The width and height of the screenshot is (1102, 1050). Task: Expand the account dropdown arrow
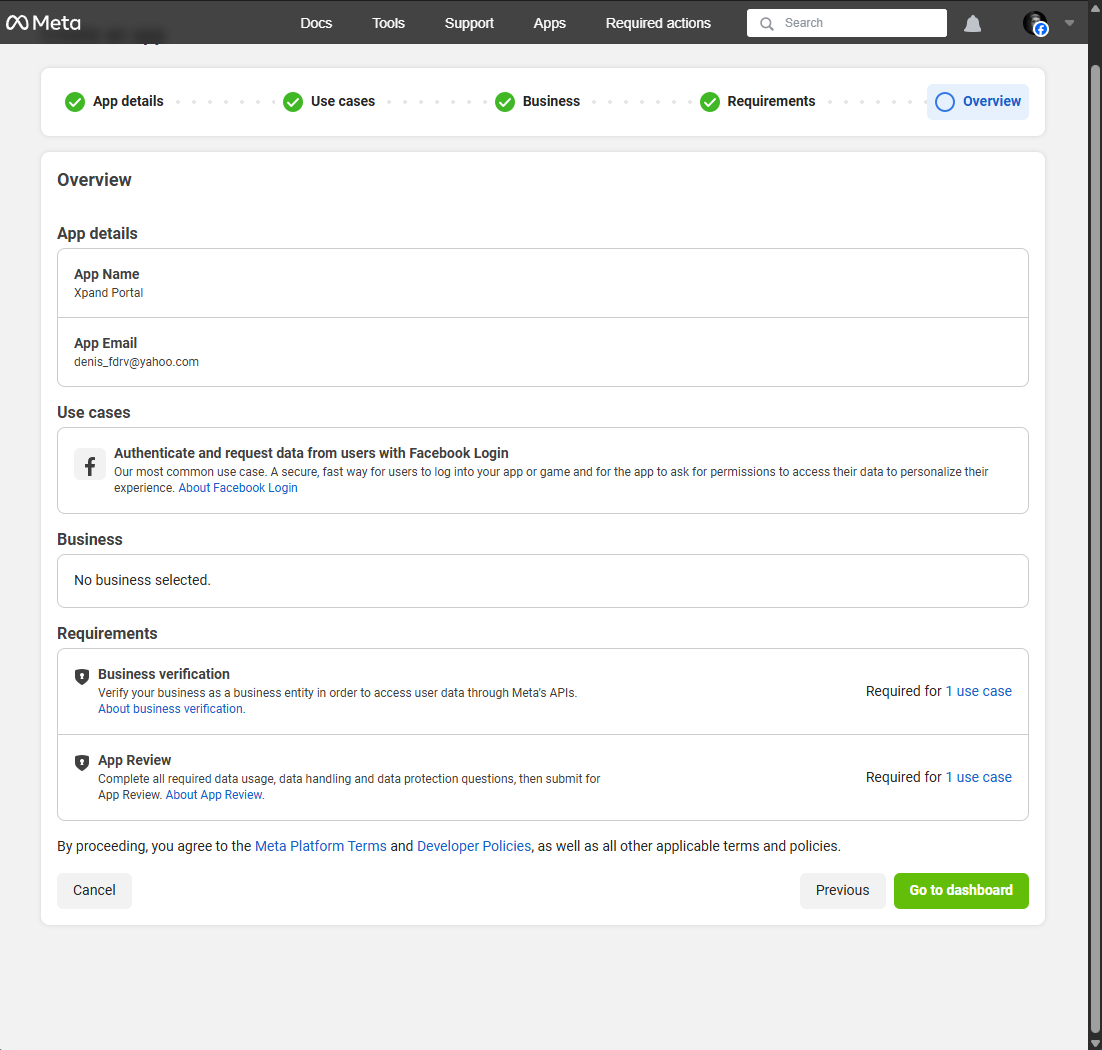pyautogui.click(x=1070, y=23)
